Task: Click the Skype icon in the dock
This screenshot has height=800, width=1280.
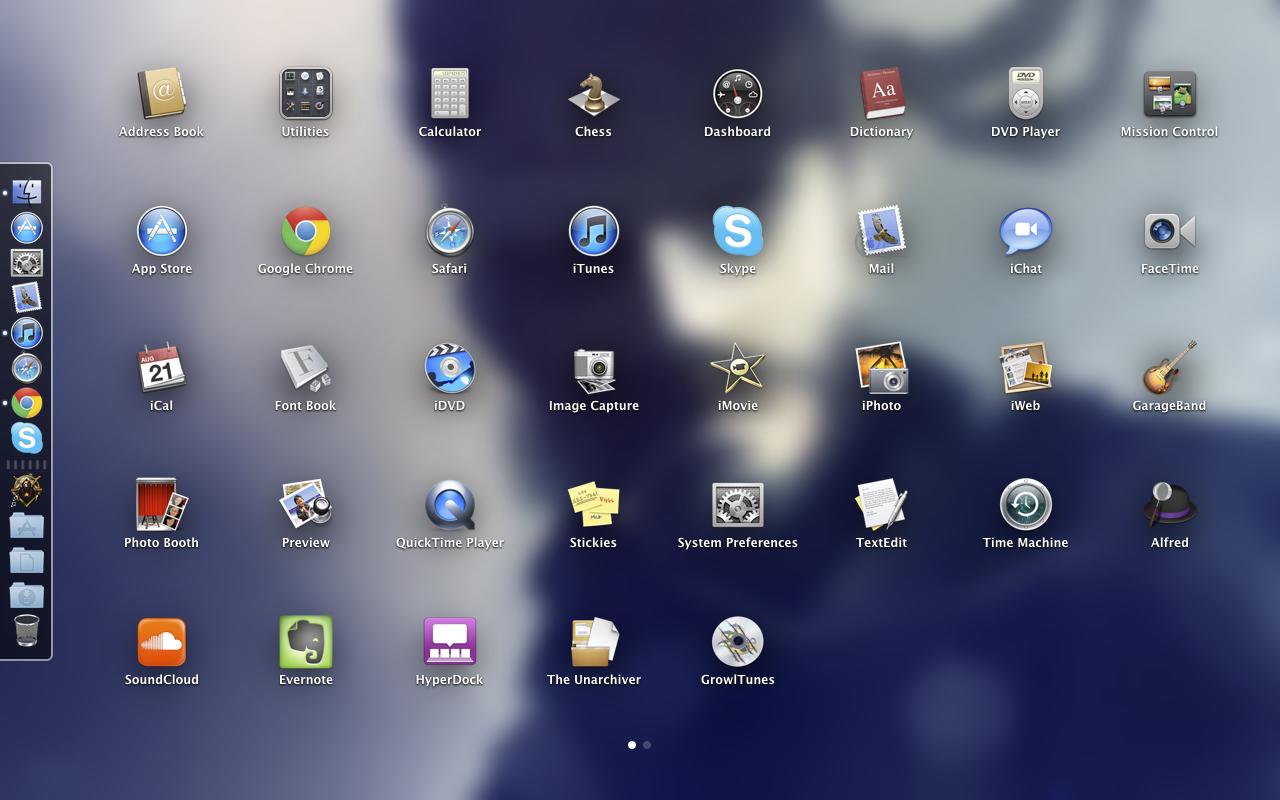Action: point(27,438)
